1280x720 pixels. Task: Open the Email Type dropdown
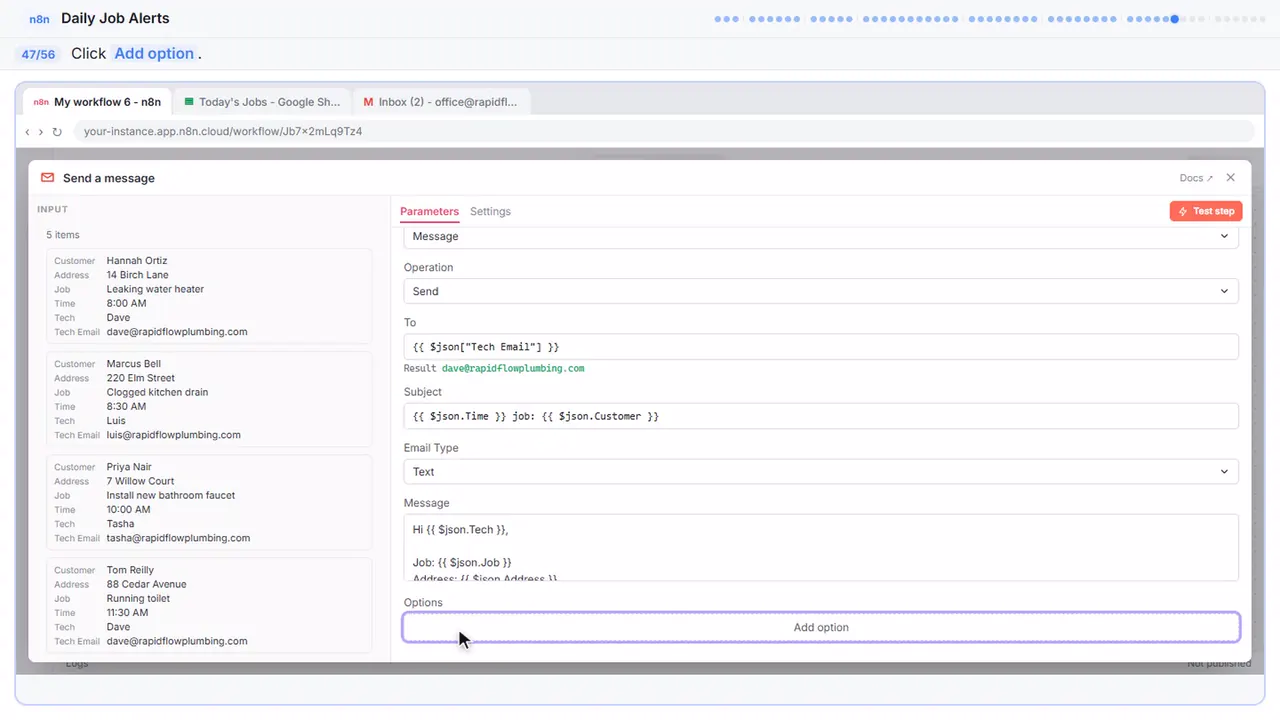tap(821, 472)
